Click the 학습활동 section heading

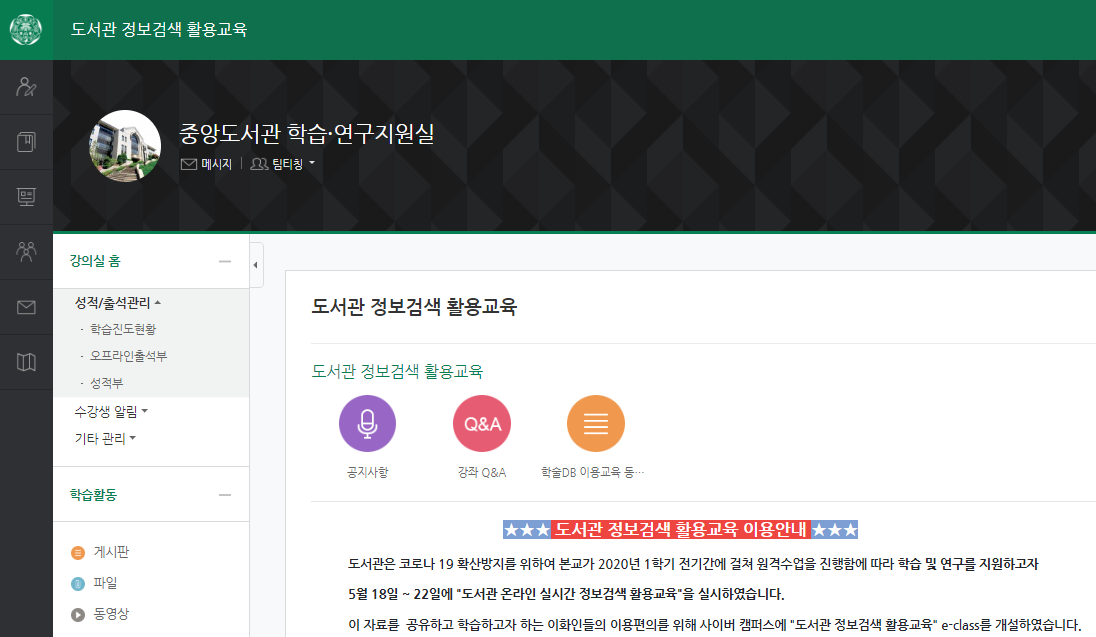[x=94, y=494]
